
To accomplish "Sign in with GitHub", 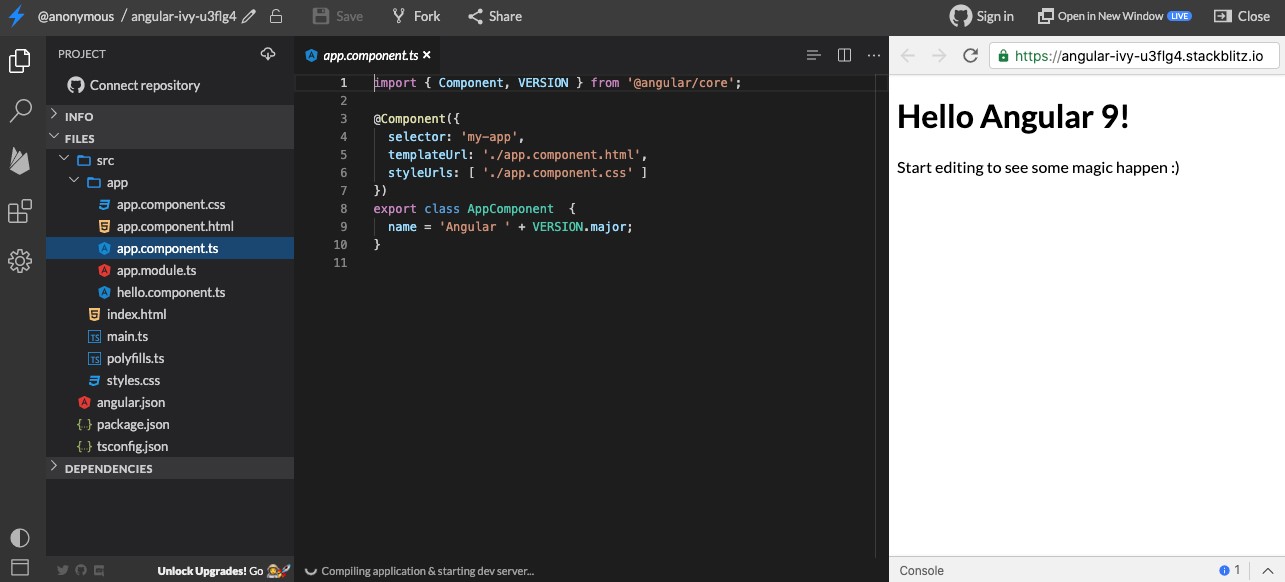I will pos(982,16).
